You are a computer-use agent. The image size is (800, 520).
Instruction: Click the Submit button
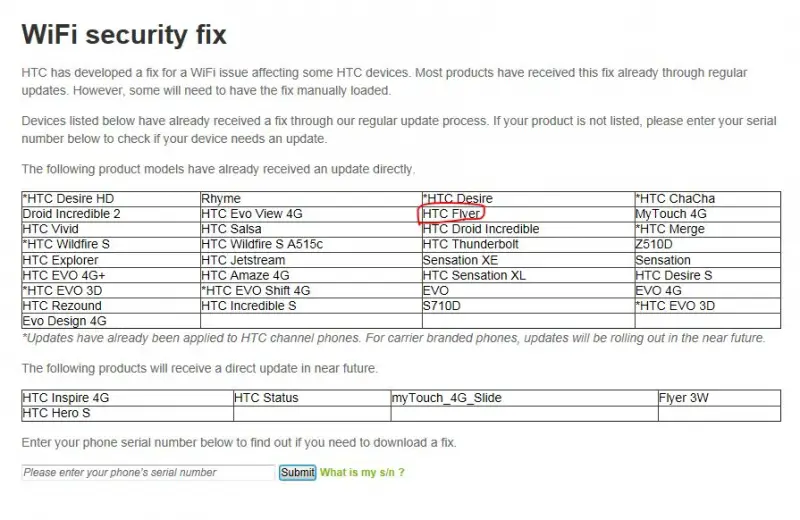pos(297,473)
